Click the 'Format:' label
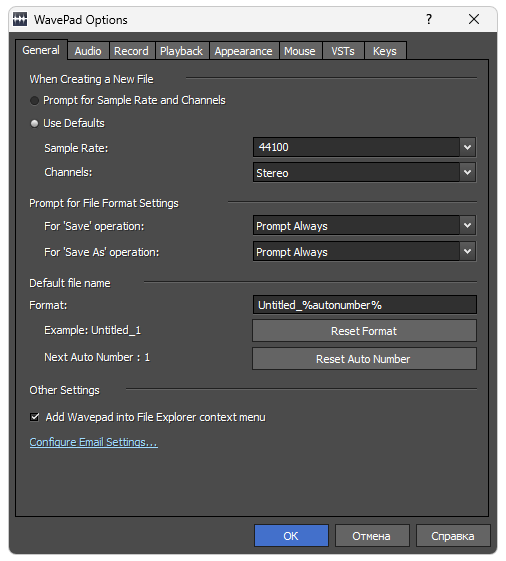The image size is (506, 561). 48,305
